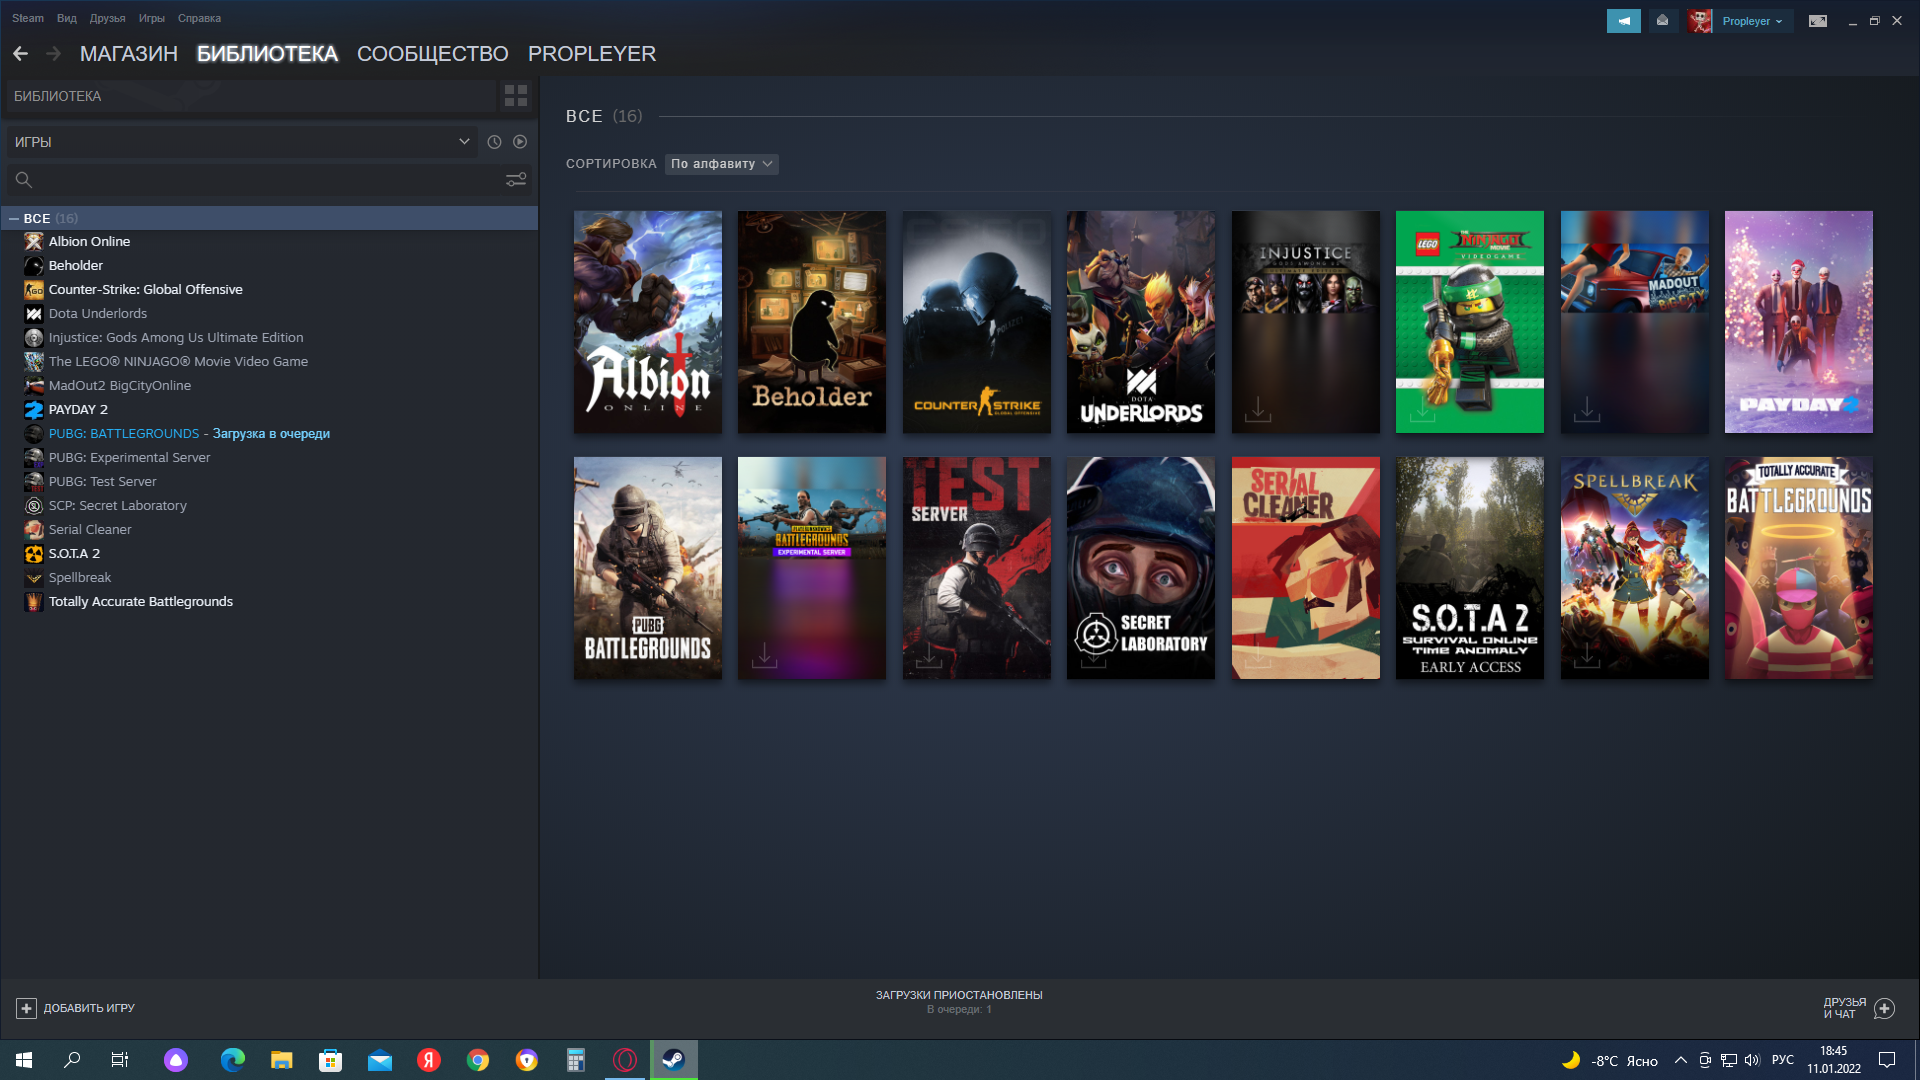Viewport: 1920px width, 1080px height.
Task: Open Counter-Strike cover thumbnail
Action: click(x=977, y=322)
